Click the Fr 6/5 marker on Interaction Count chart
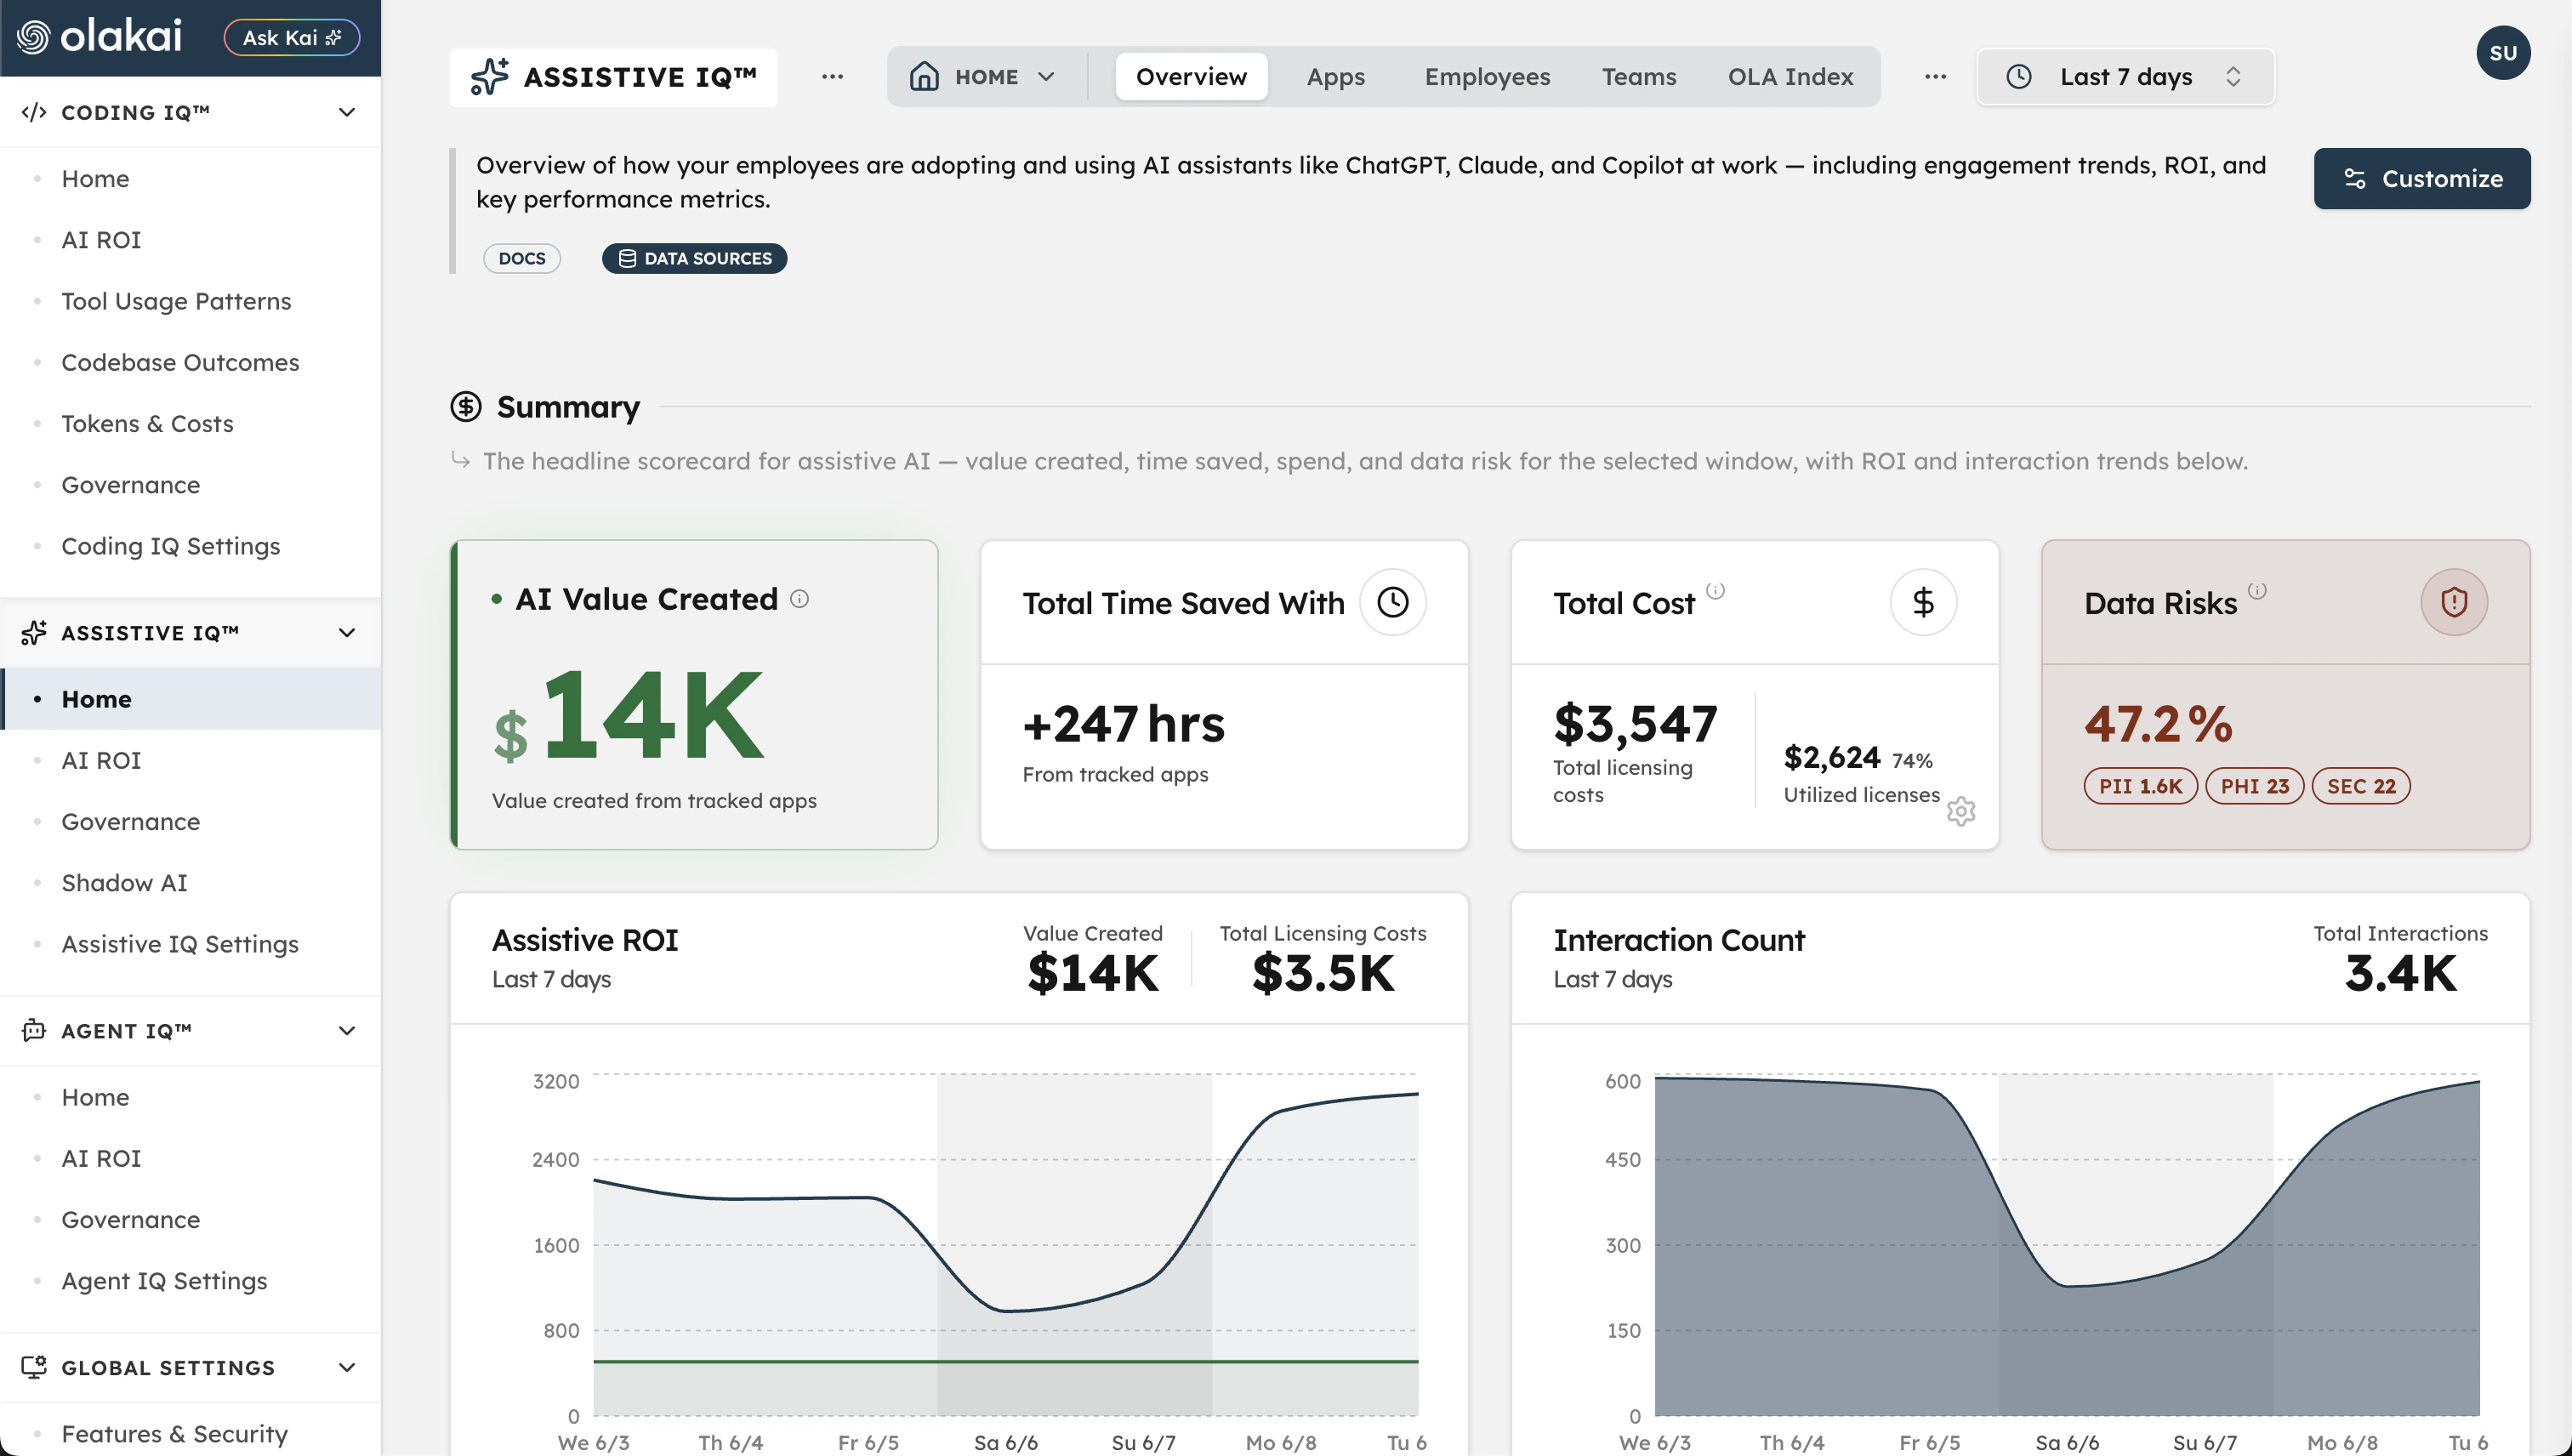 1929,1442
